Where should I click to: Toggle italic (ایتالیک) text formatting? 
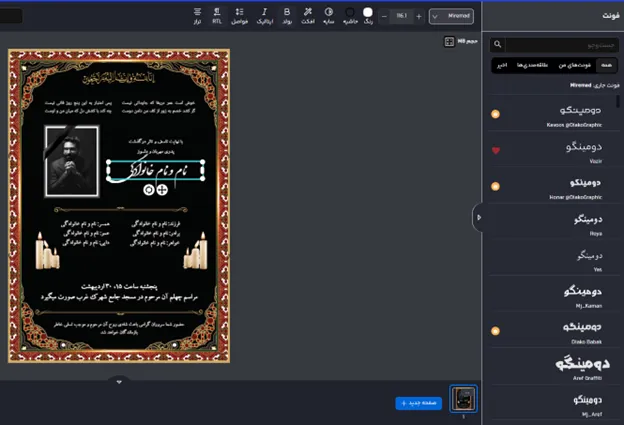pyautogui.click(x=264, y=15)
